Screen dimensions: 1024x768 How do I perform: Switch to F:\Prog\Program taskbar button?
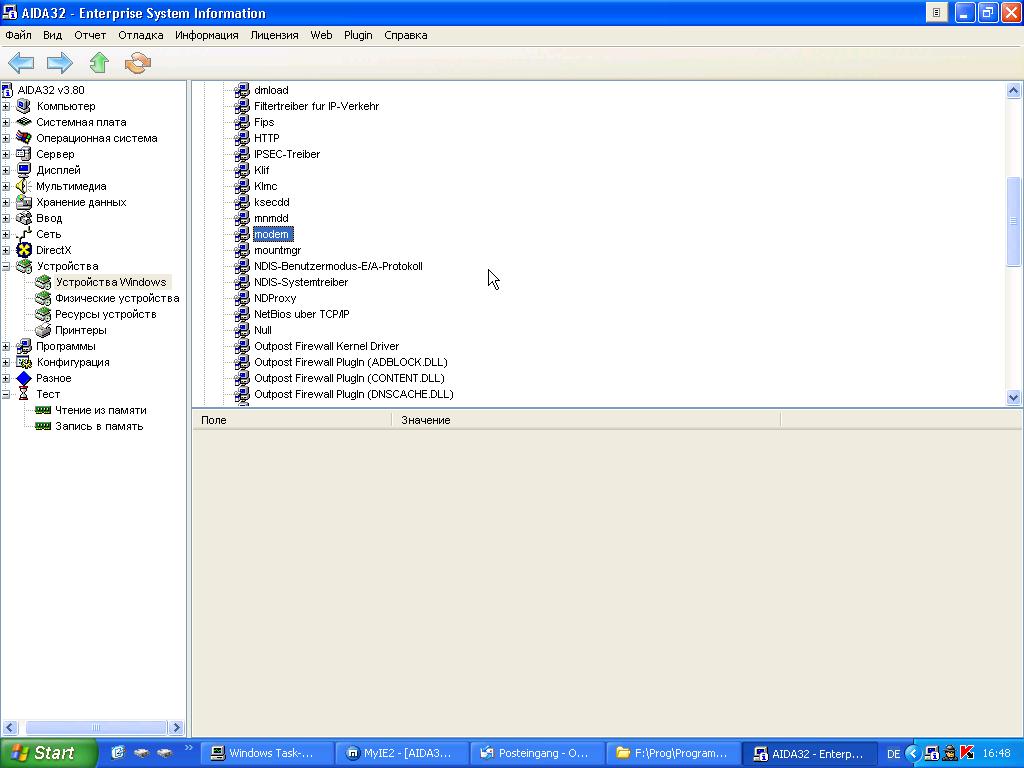pos(673,753)
